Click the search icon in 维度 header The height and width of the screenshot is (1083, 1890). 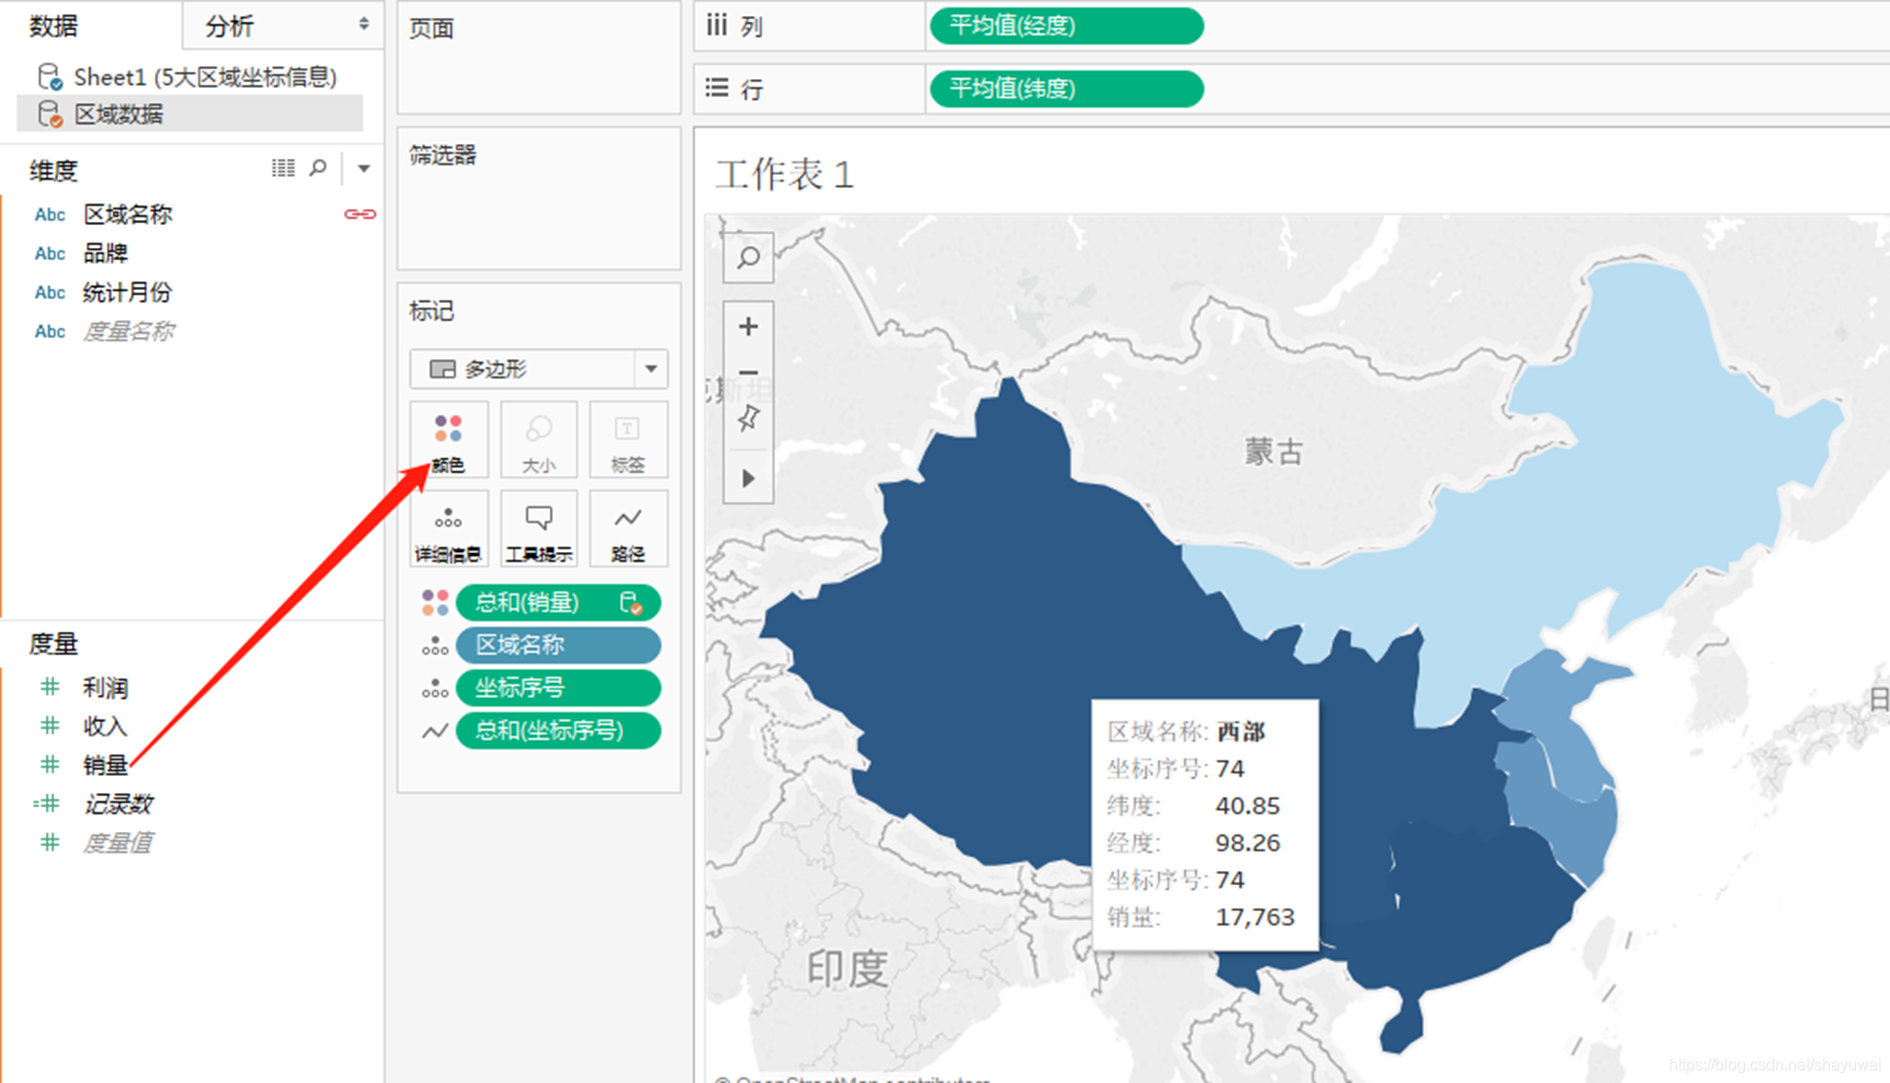[x=318, y=168]
